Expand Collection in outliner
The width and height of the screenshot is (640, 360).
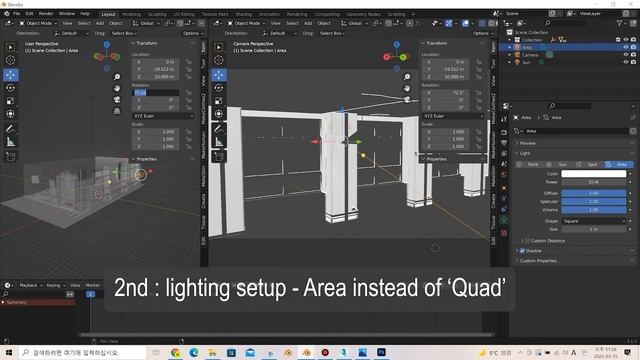pos(510,40)
